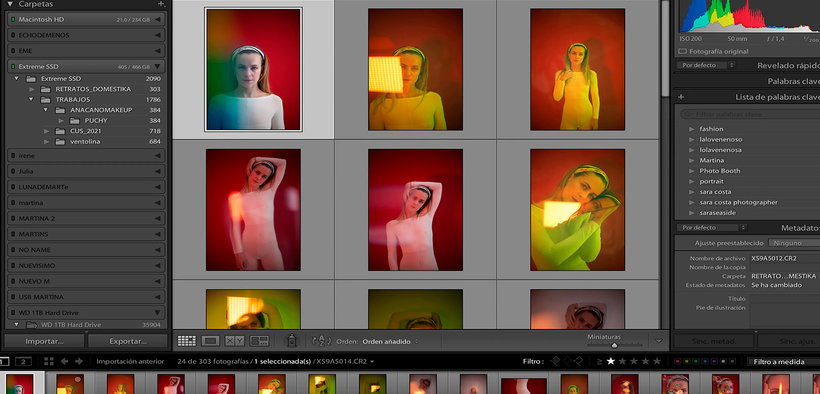The height and width of the screenshot is (394, 820).
Task: Select the first grid photo with blue-green gradient
Action: point(253,69)
